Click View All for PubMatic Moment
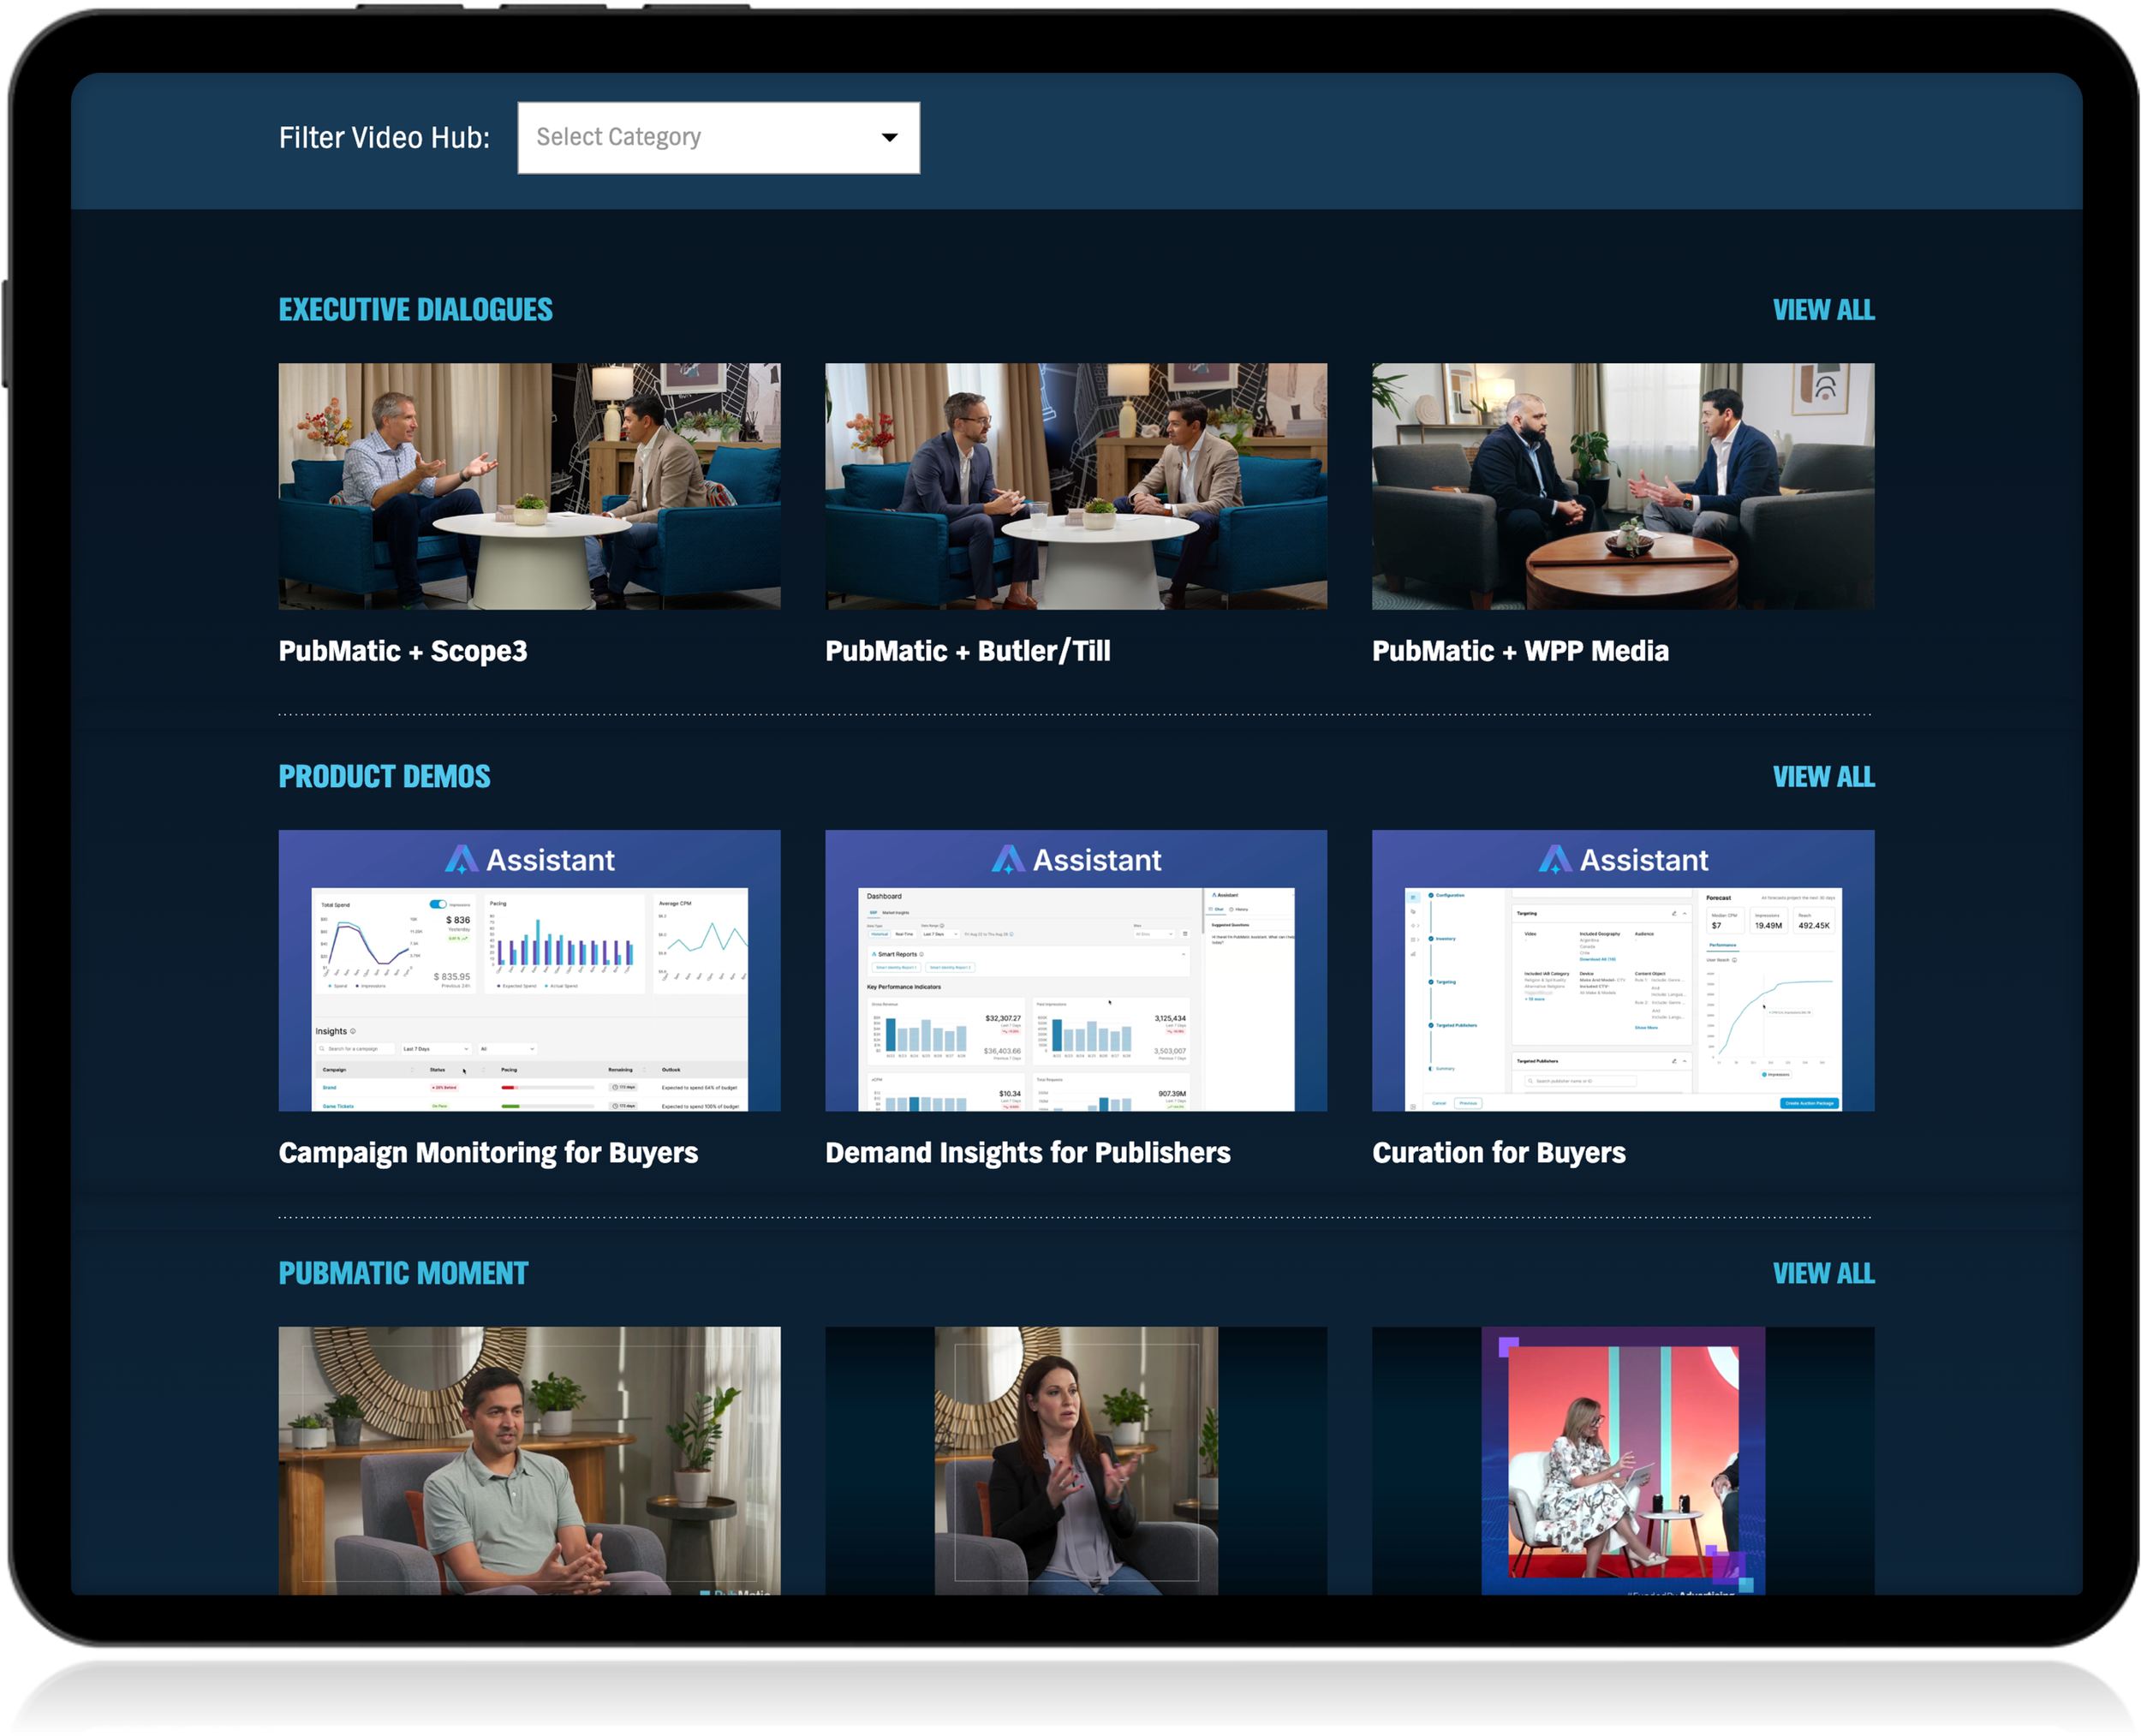Viewport: 2141px width, 1736px height. [1823, 1273]
